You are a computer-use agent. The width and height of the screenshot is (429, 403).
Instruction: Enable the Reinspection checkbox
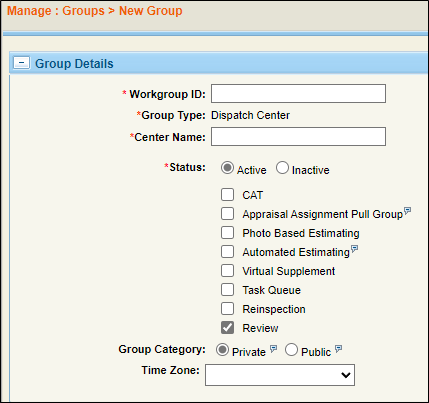(227, 308)
